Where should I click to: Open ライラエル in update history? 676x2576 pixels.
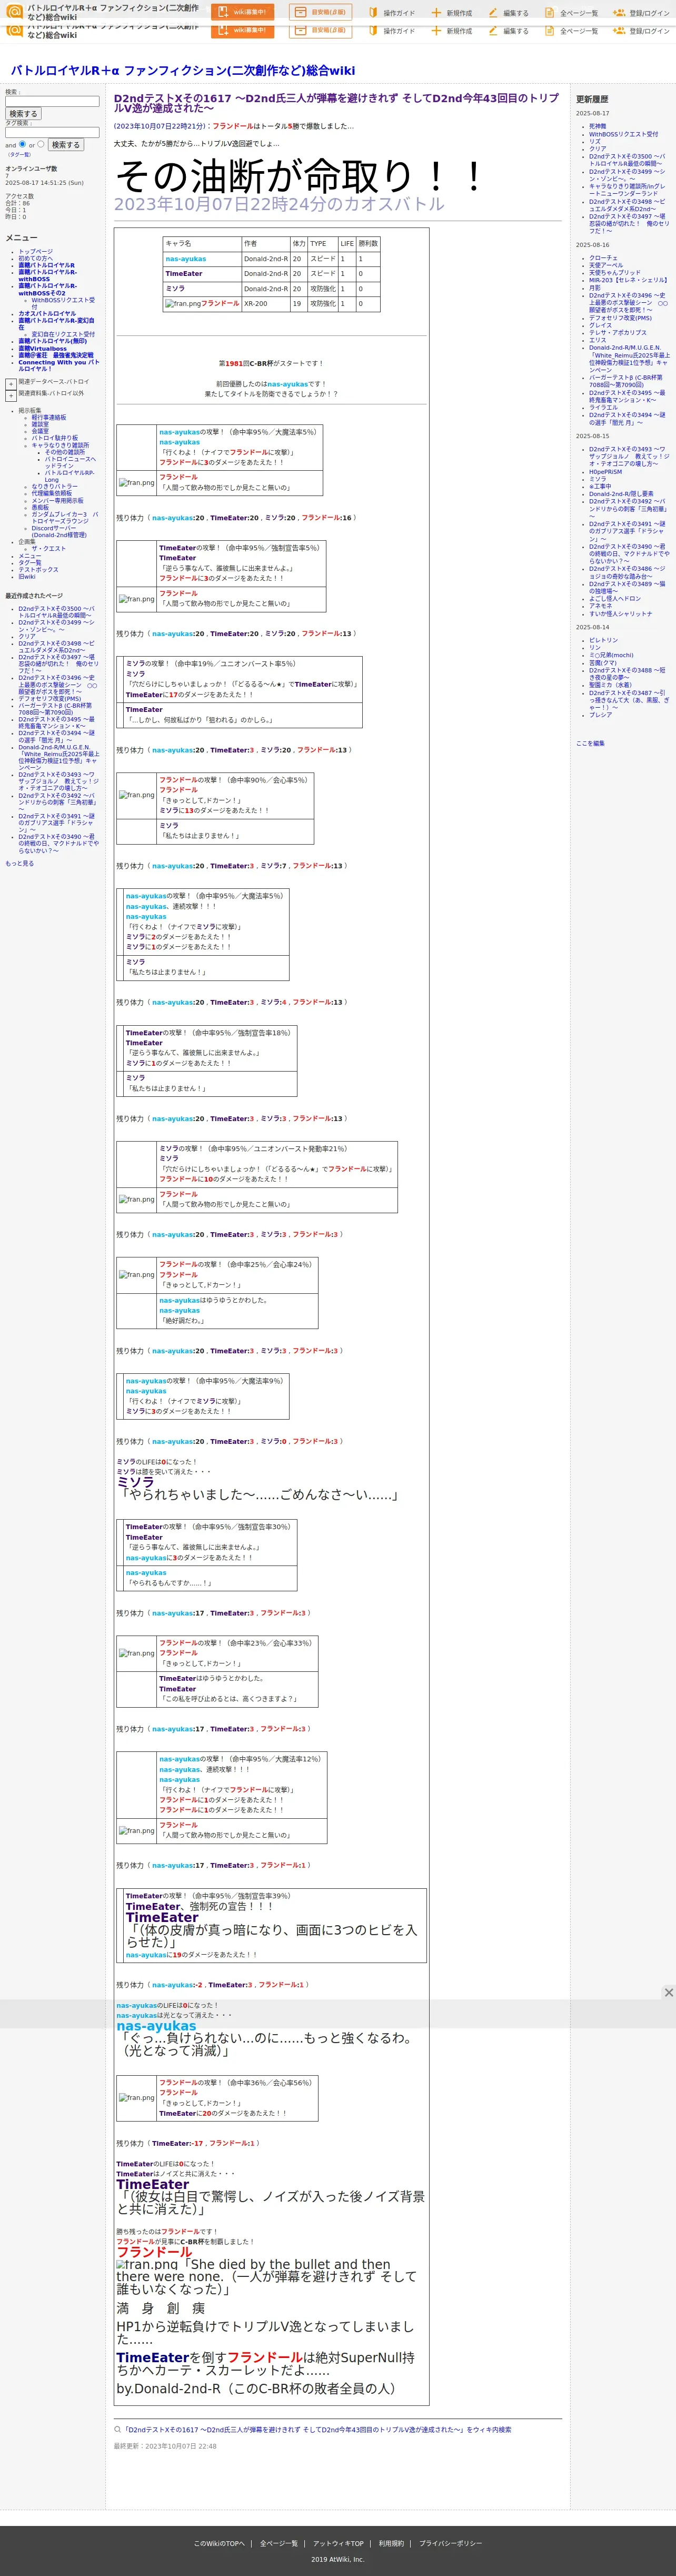603,407
